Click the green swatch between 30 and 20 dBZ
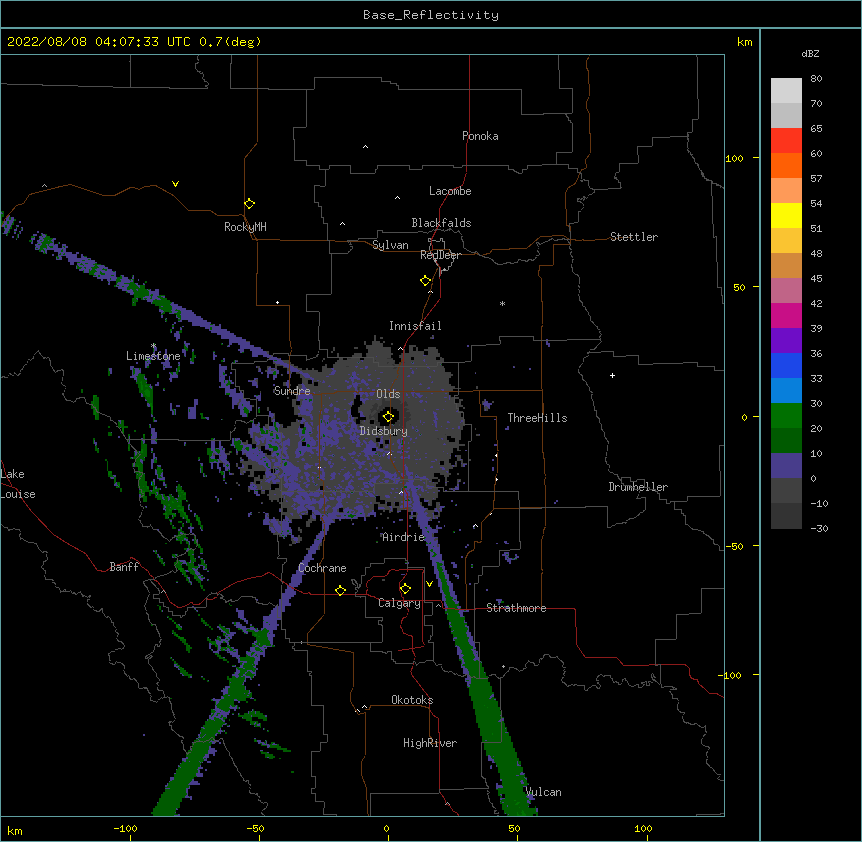Screen dimensions: 862x842 (x=786, y=416)
